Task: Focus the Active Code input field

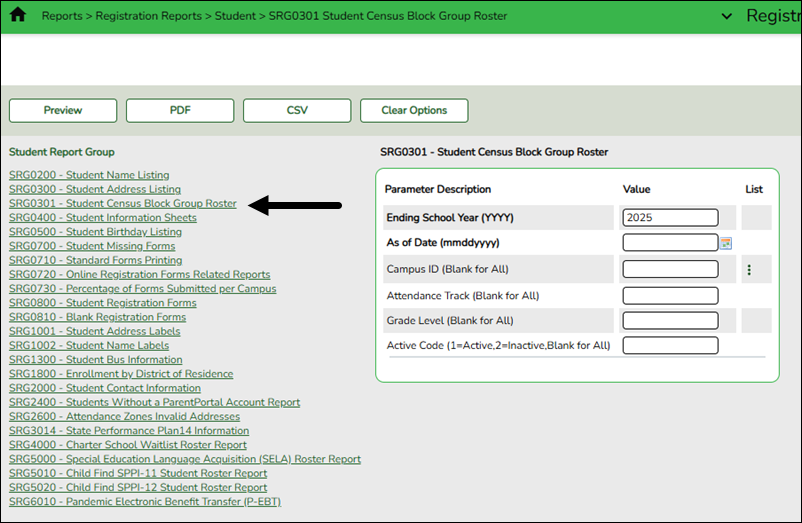Action: pyautogui.click(x=671, y=346)
